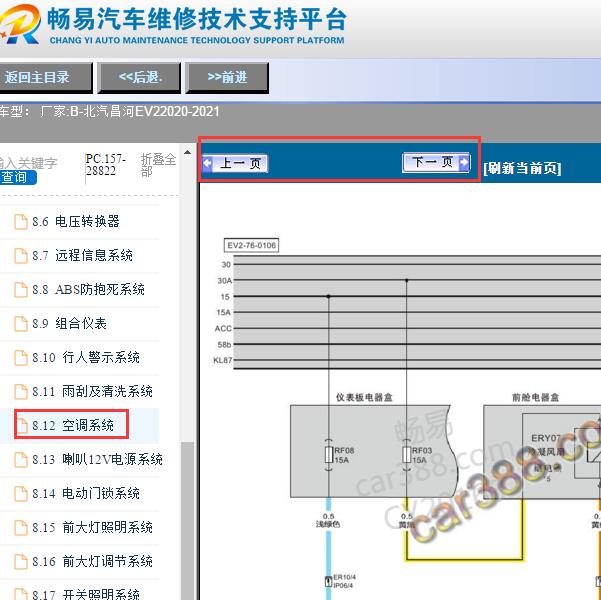Click the 前舱电器盒 label

536,398
